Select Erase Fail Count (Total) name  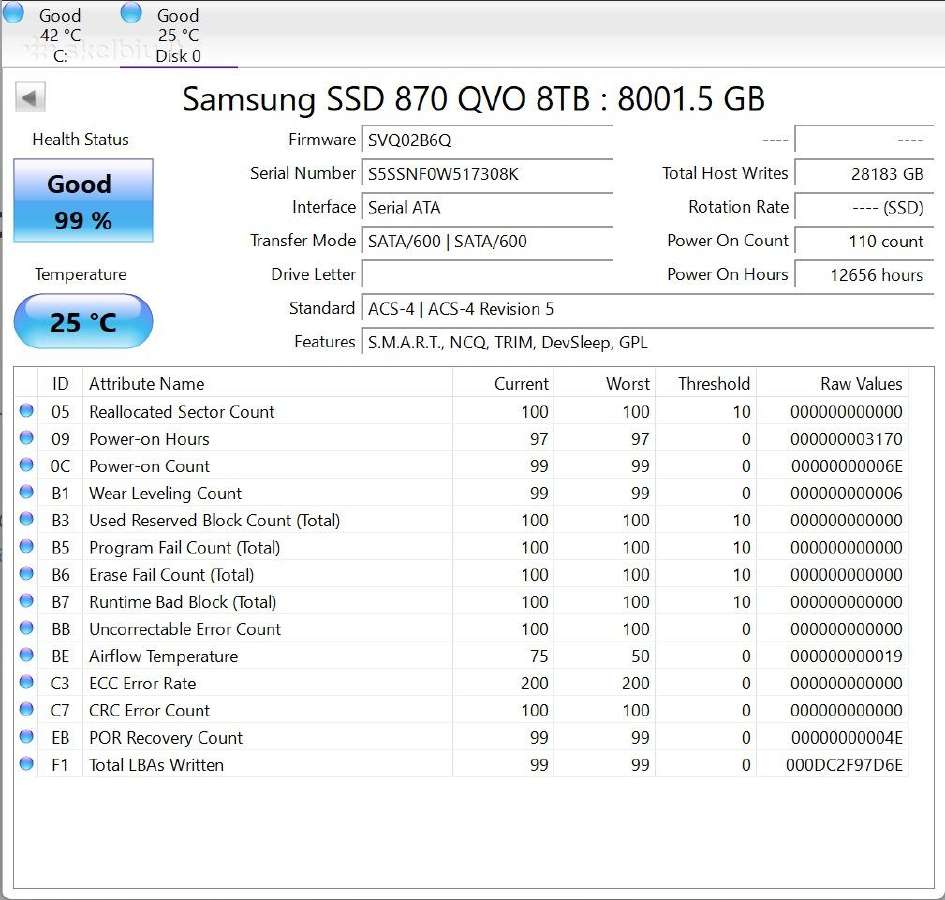point(171,574)
